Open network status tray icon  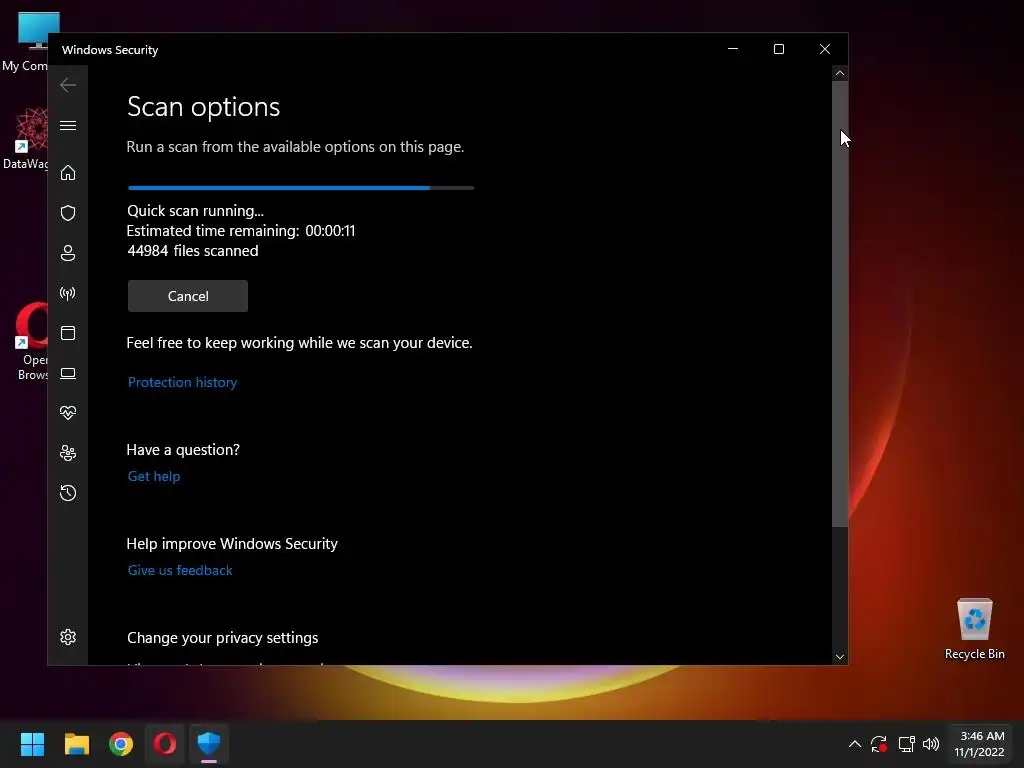(906, 744)
